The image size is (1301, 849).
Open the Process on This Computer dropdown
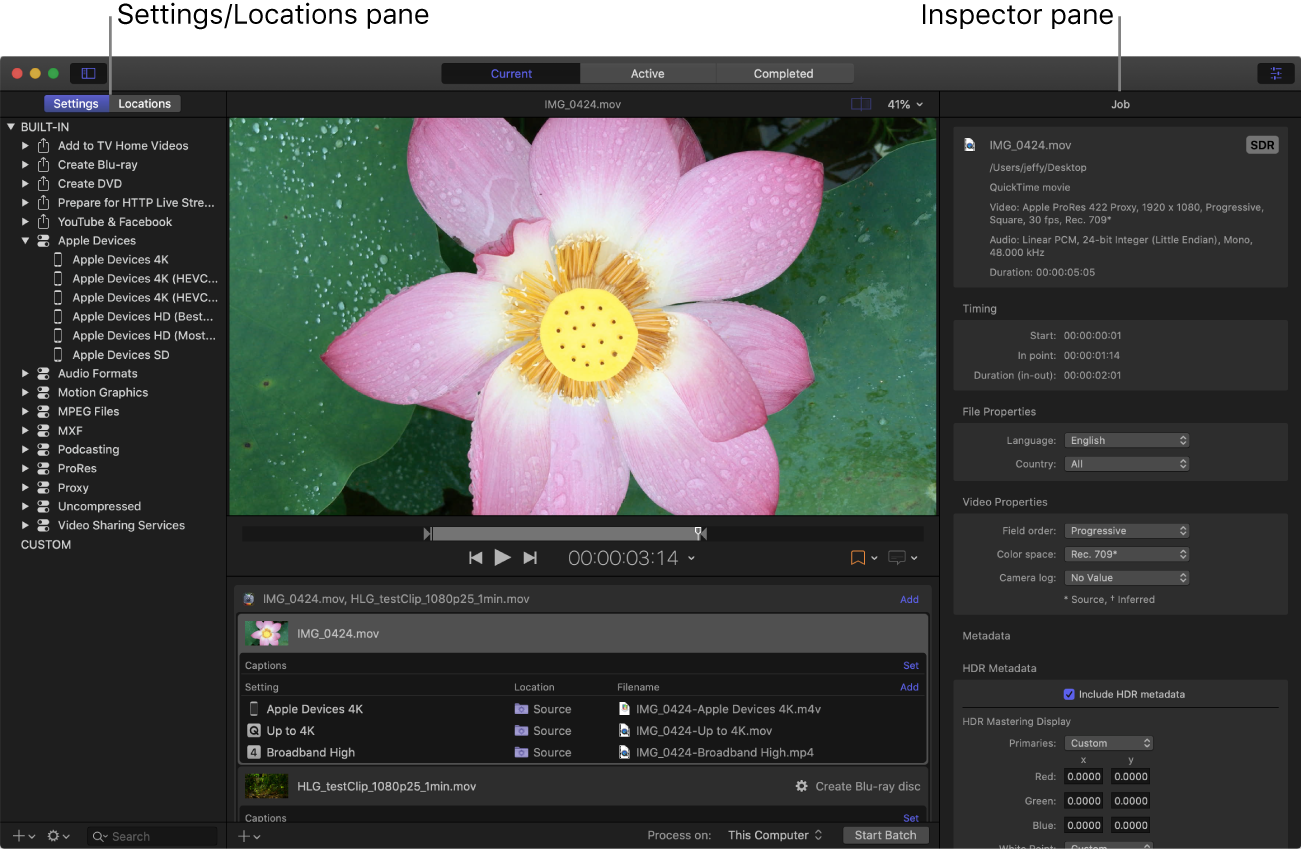click(x=774, y=834)
